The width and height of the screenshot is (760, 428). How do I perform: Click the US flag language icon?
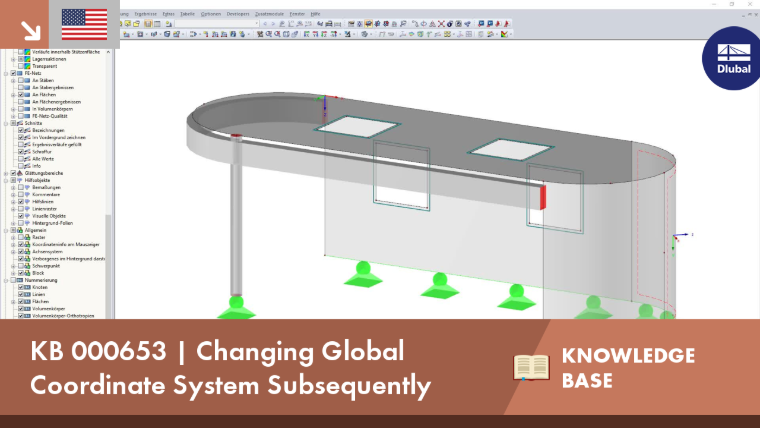[84, 24]
